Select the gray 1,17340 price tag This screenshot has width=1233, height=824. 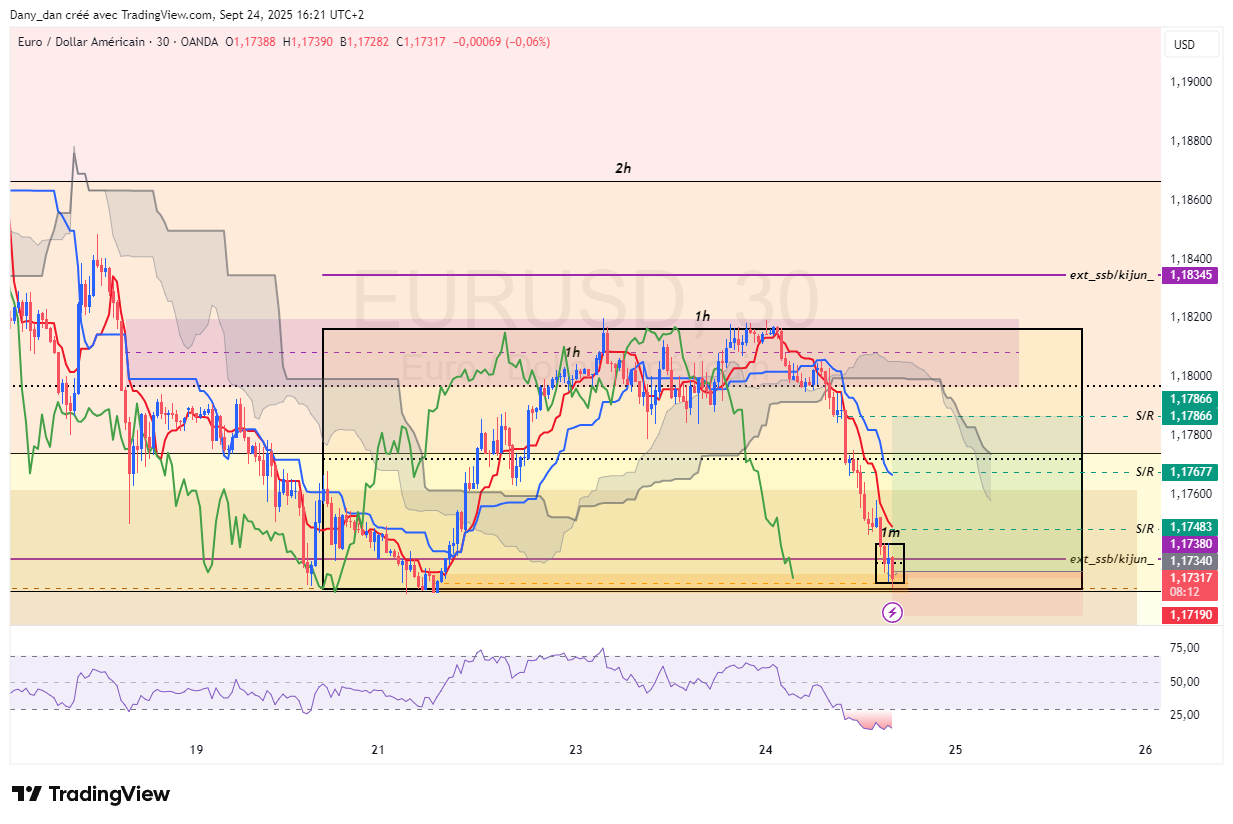tap(1190, 561)
